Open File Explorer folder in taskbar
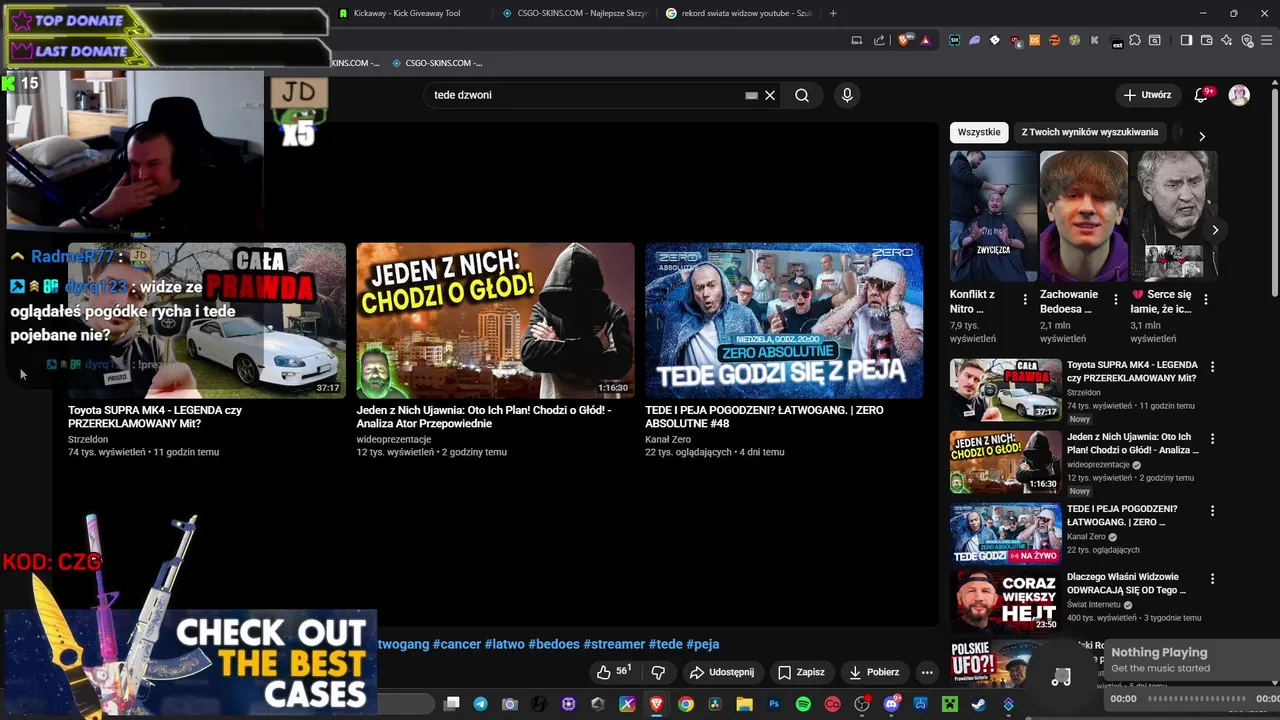 pos(744,704)
